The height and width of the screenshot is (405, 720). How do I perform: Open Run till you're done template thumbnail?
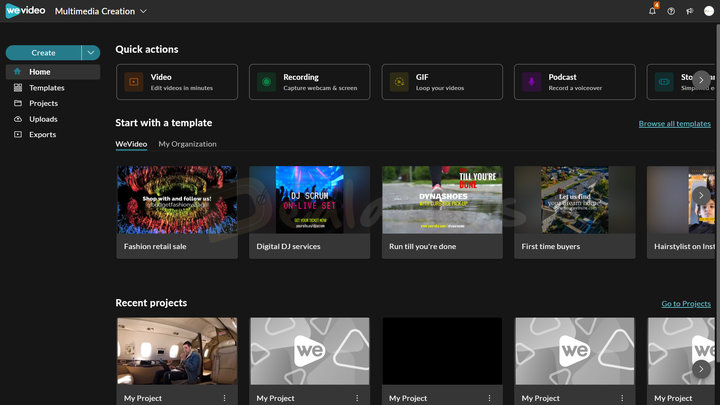[x=442, y=200]
